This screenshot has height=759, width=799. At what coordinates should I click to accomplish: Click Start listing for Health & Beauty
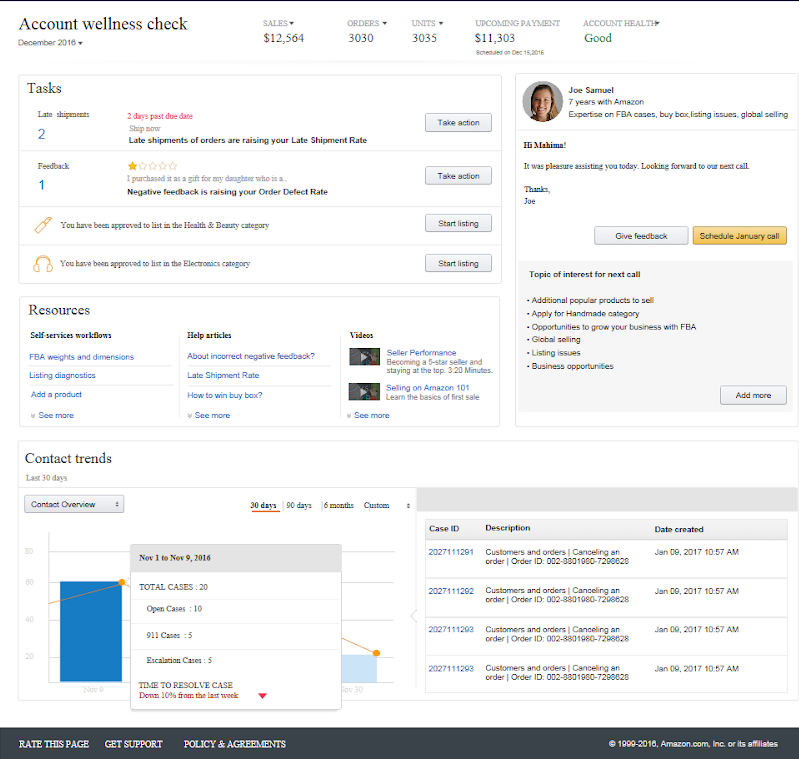tap(458, 223)
